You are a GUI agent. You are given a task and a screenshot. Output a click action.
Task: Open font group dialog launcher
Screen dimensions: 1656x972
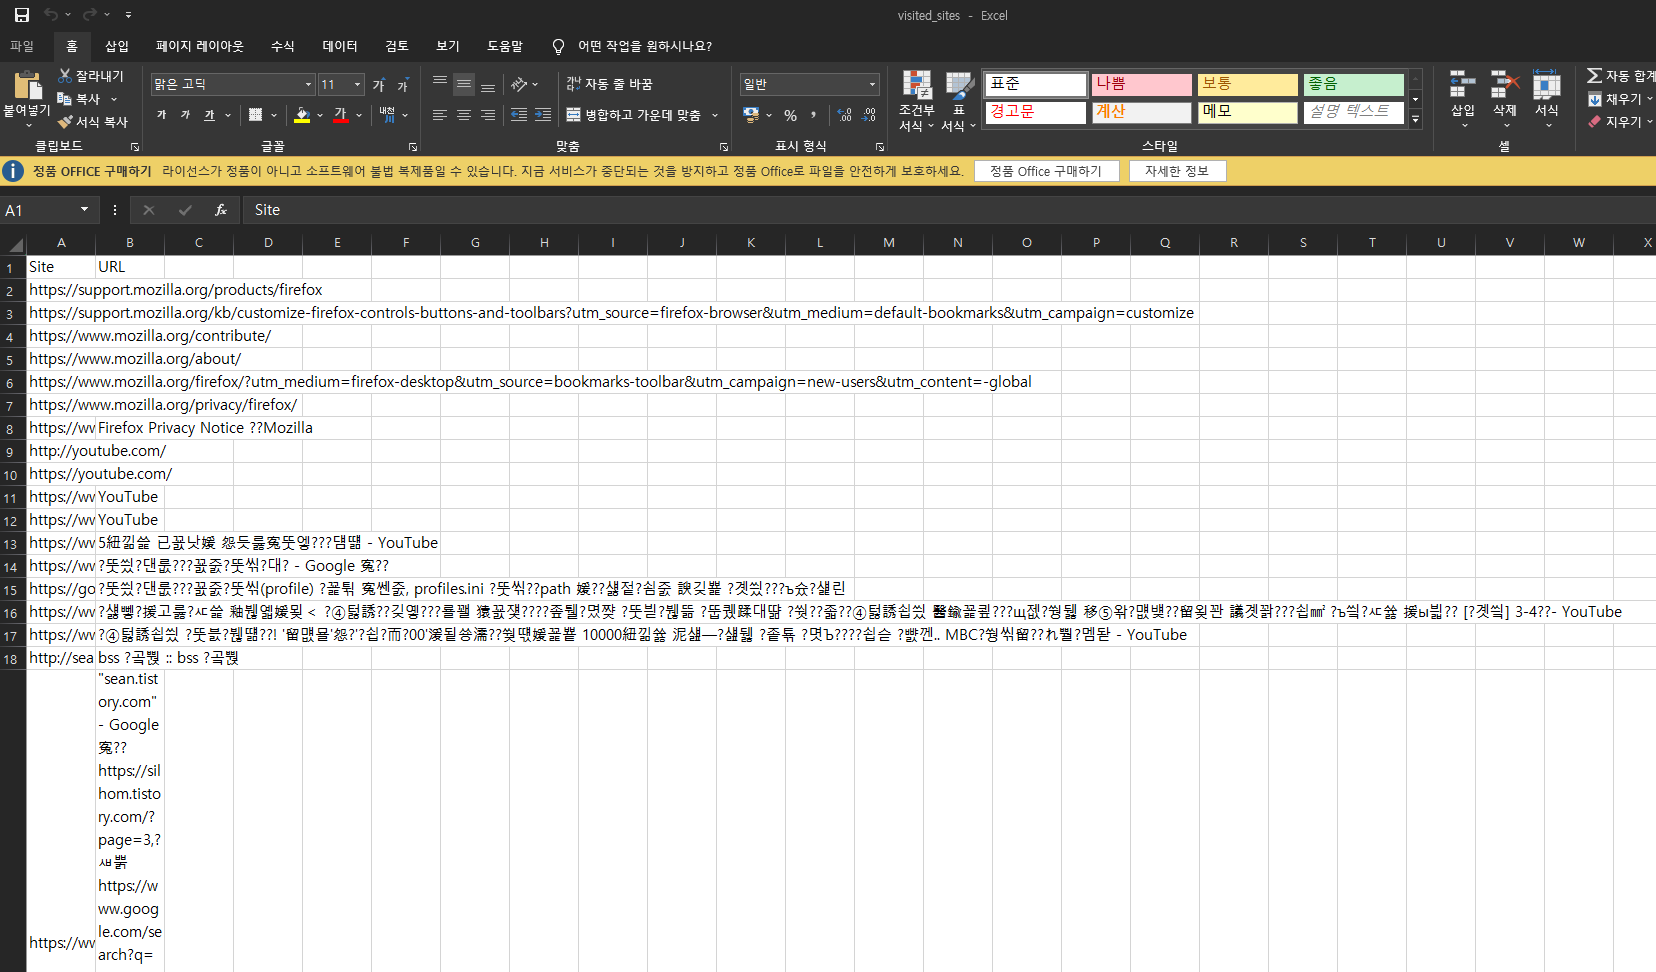pos(413,147)
